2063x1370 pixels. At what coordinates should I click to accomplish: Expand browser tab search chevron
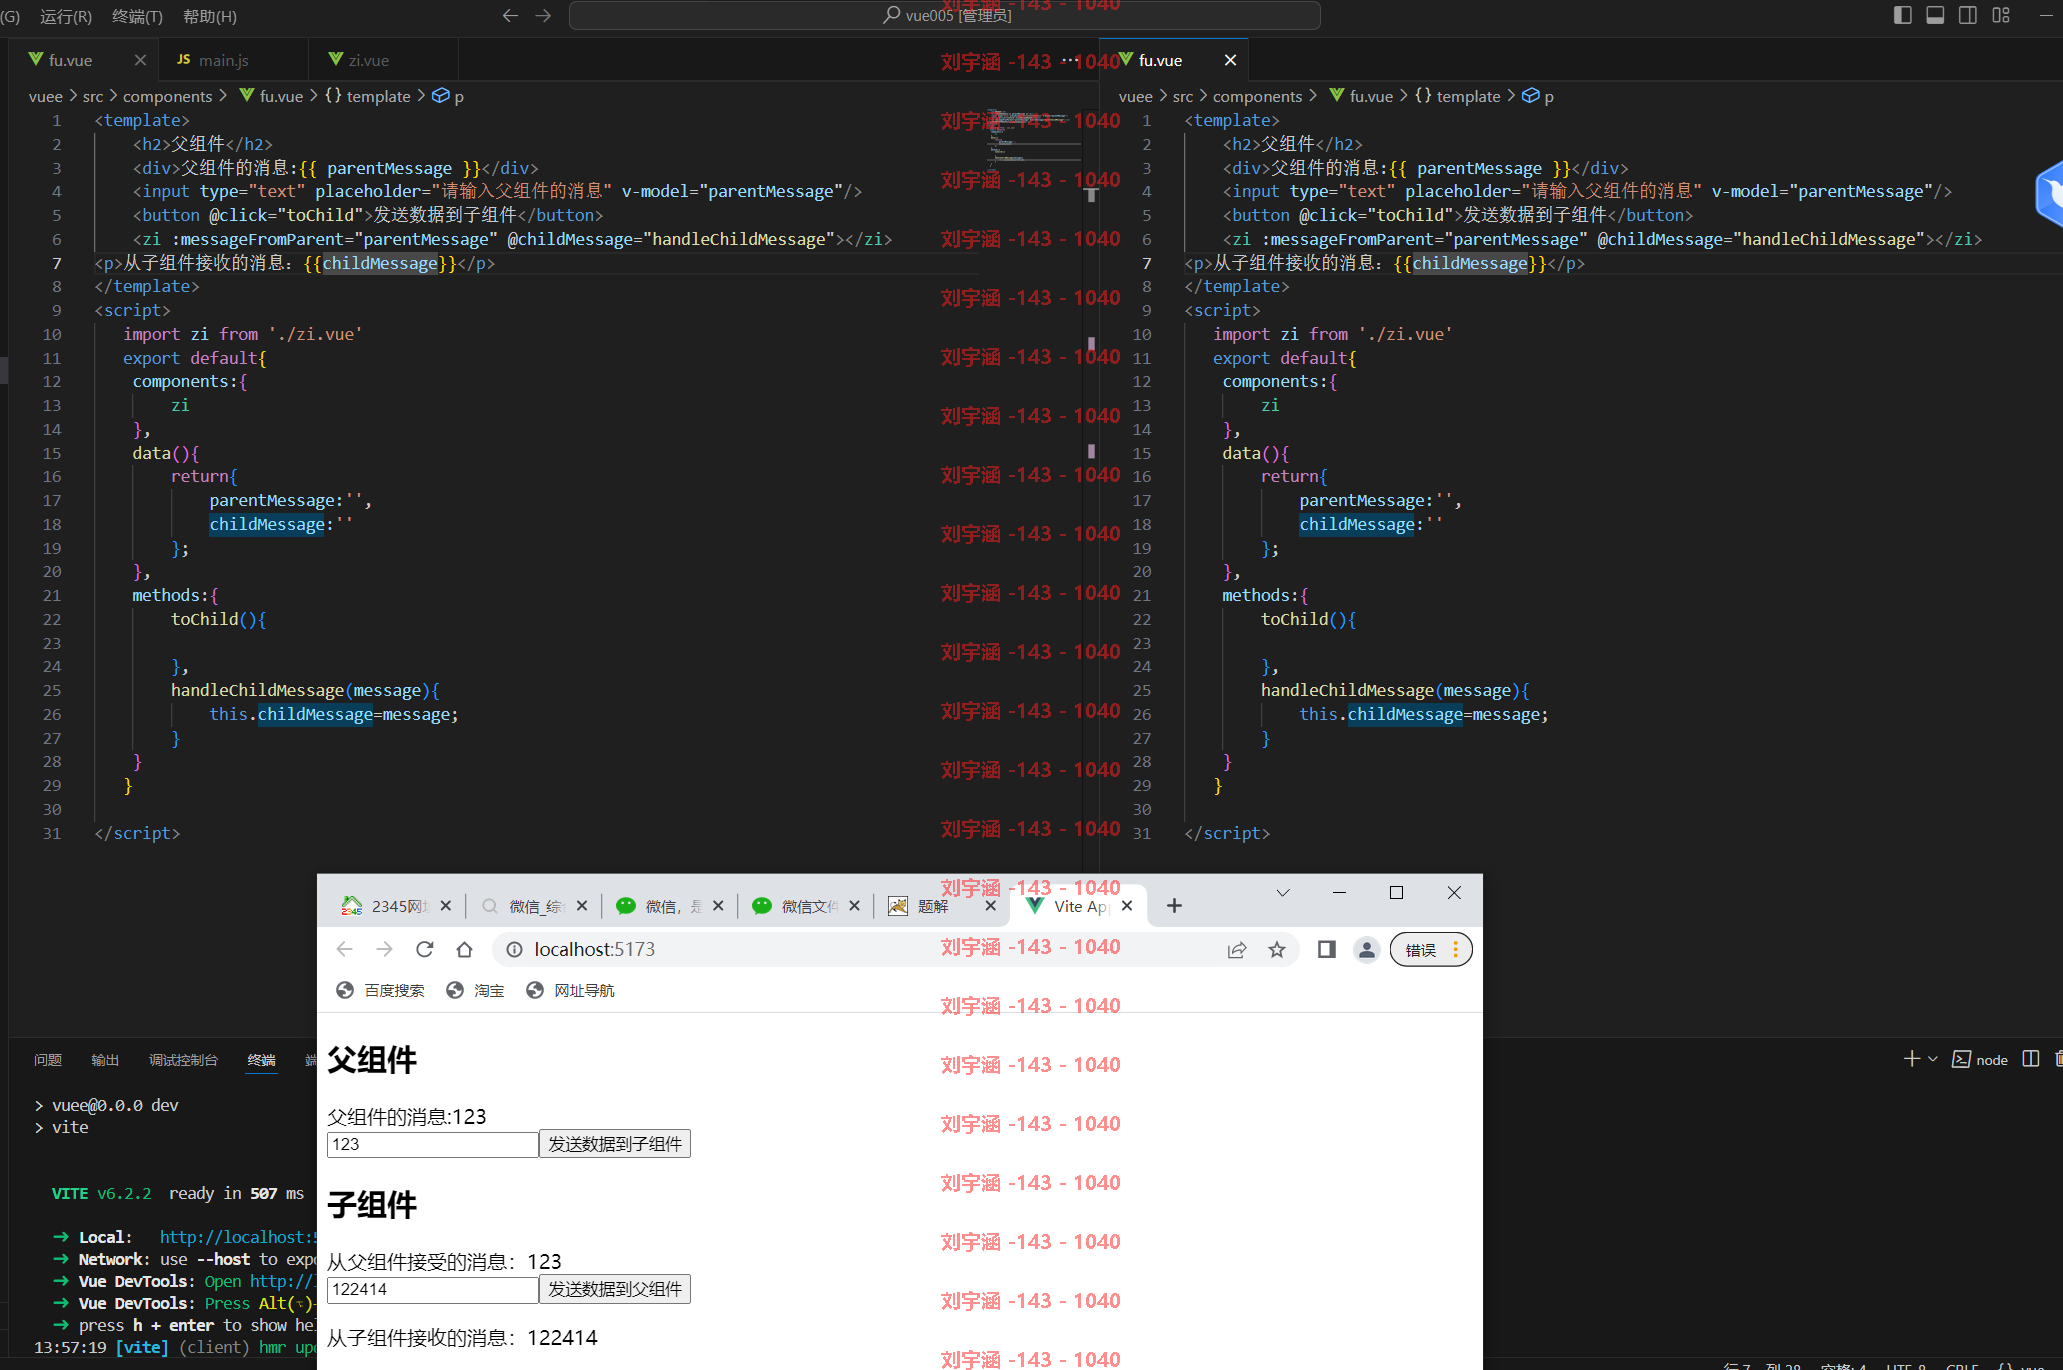tap(1283, 893)
